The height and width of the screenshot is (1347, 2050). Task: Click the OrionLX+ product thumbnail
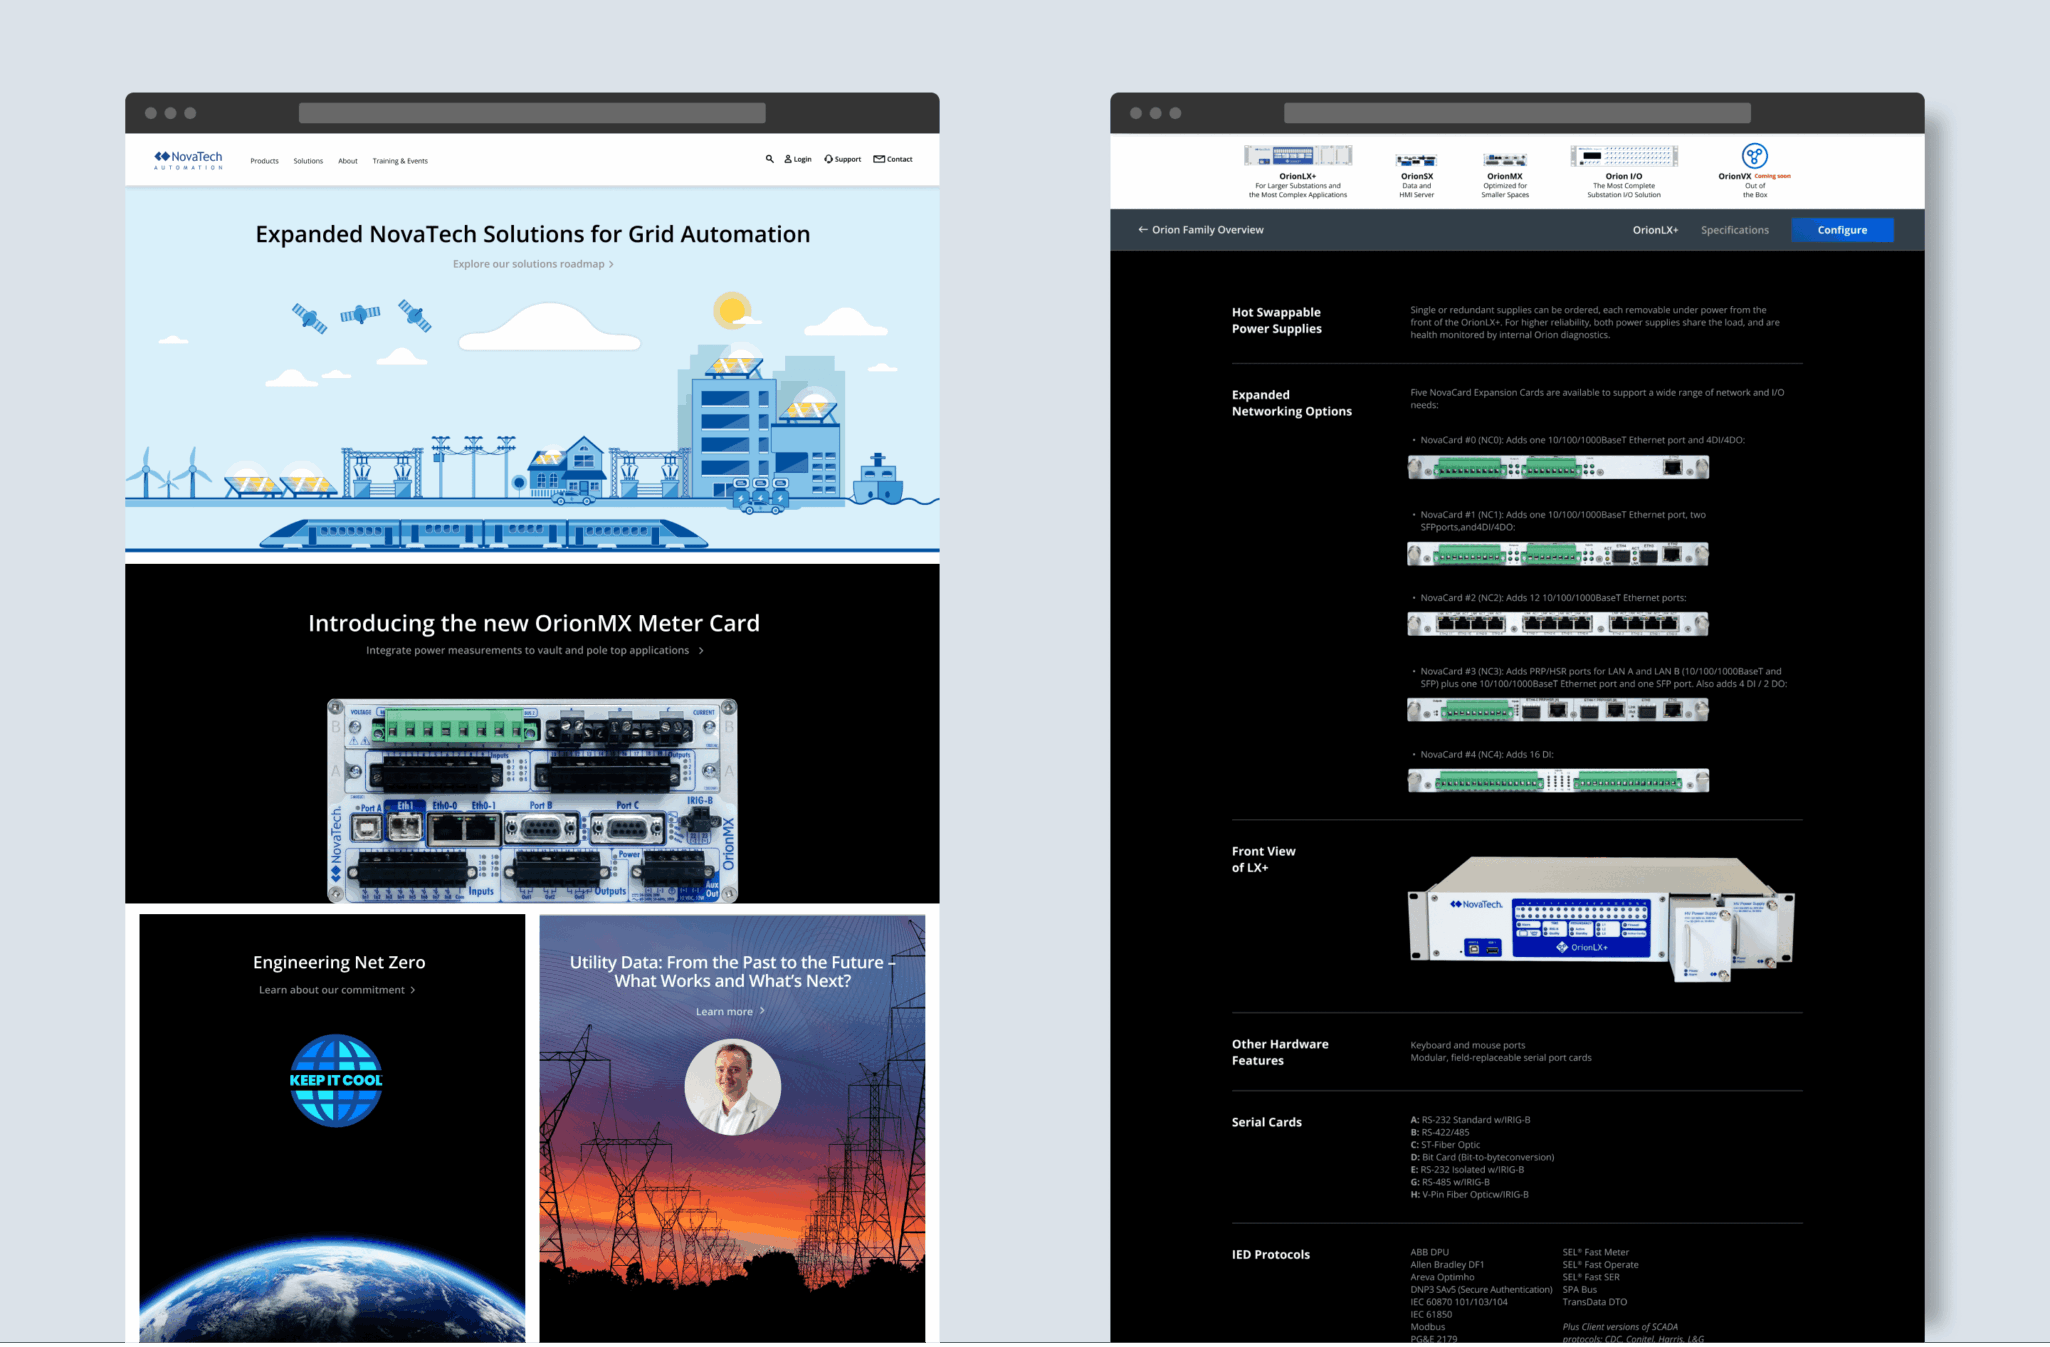(x=1297, y=156)
